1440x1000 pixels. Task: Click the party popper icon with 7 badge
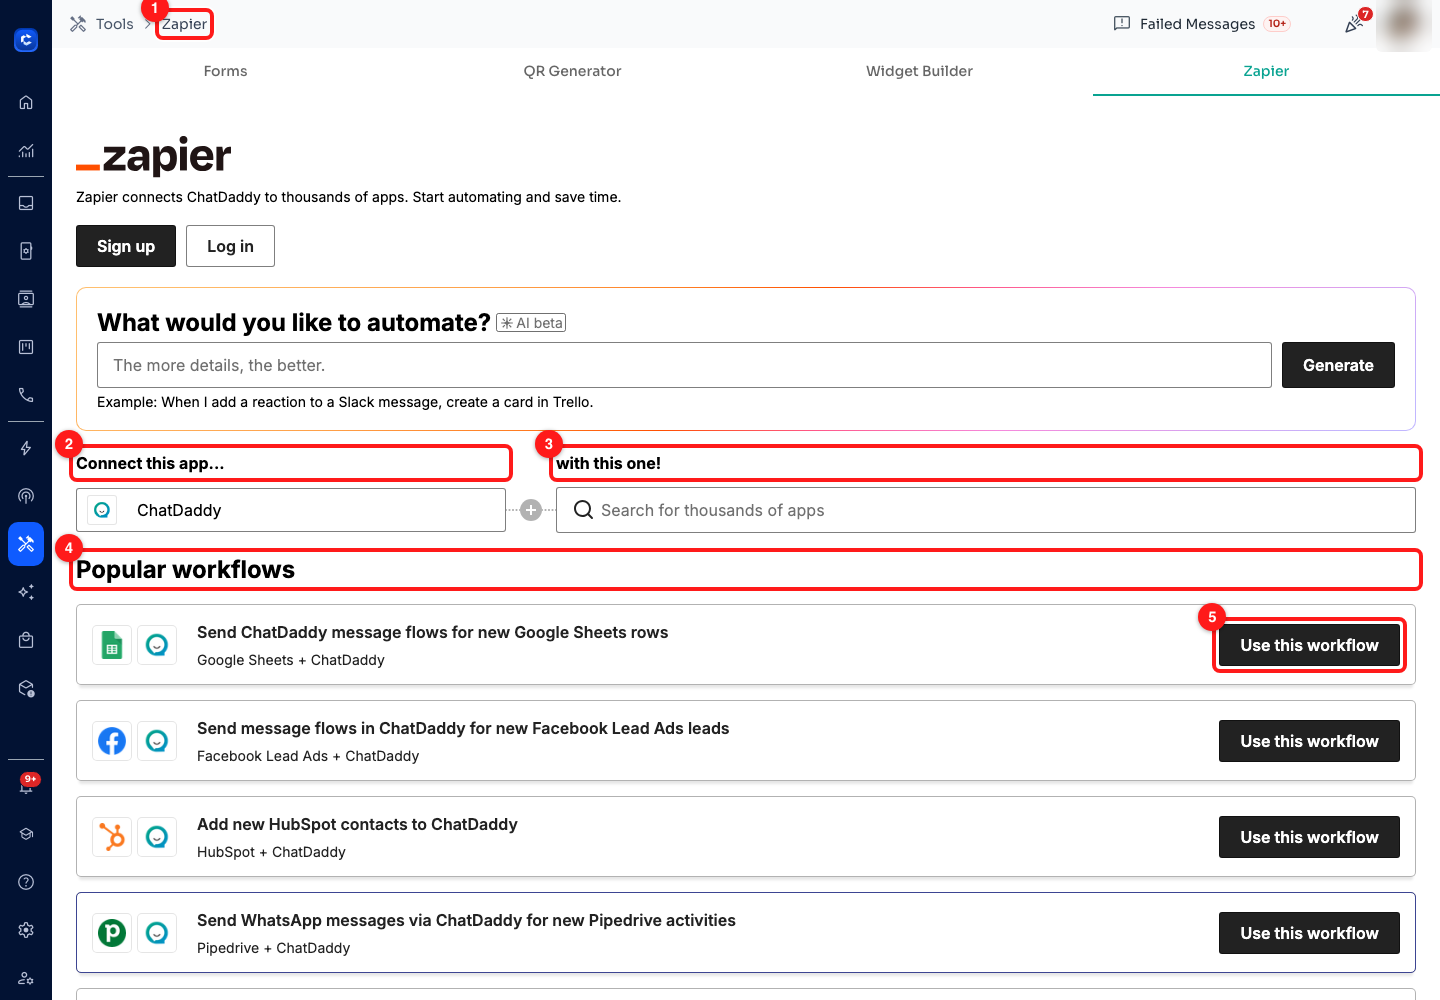pyautogui.click(x=1355, y=23)
